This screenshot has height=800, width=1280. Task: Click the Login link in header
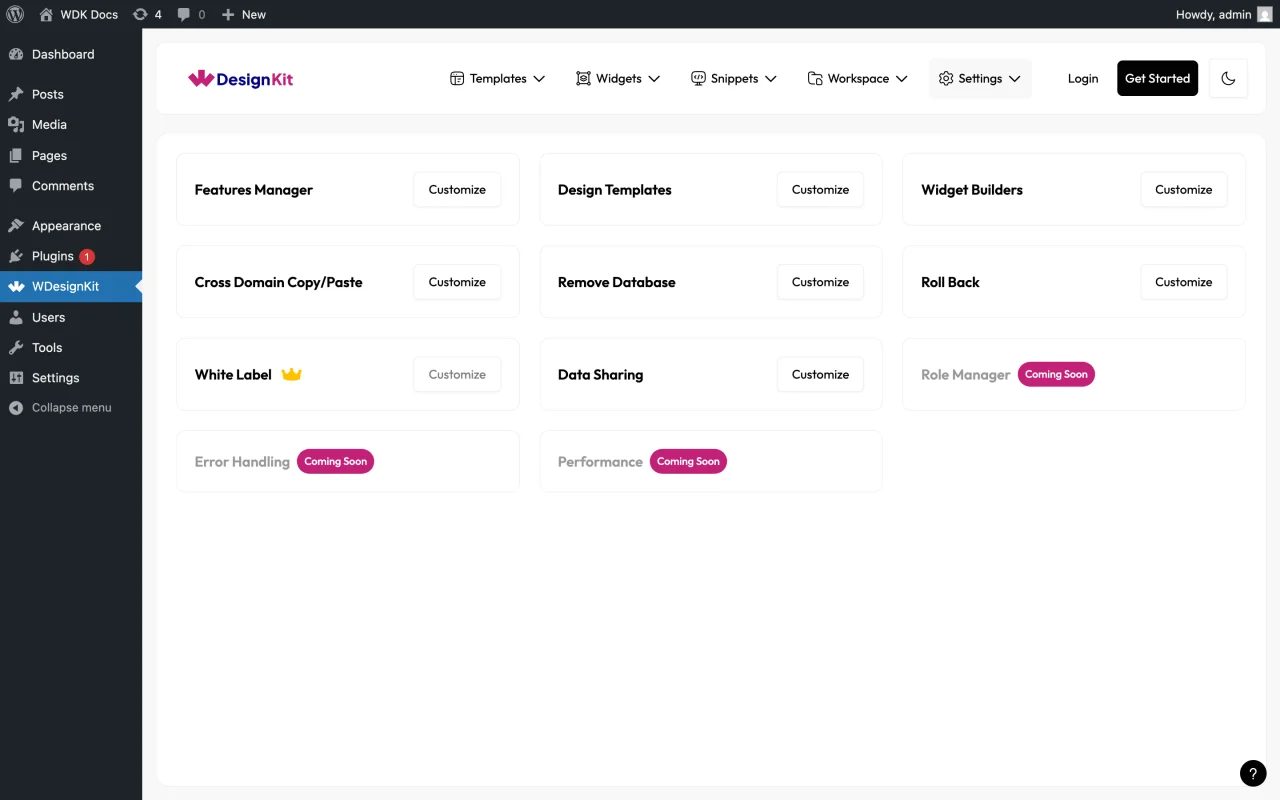pos(1083,78)
